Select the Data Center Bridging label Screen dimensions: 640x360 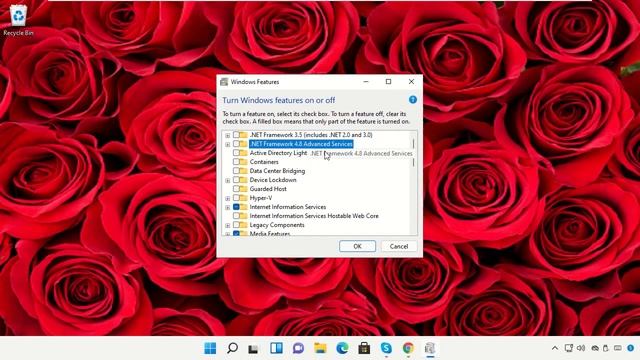(x=277, y=171)
